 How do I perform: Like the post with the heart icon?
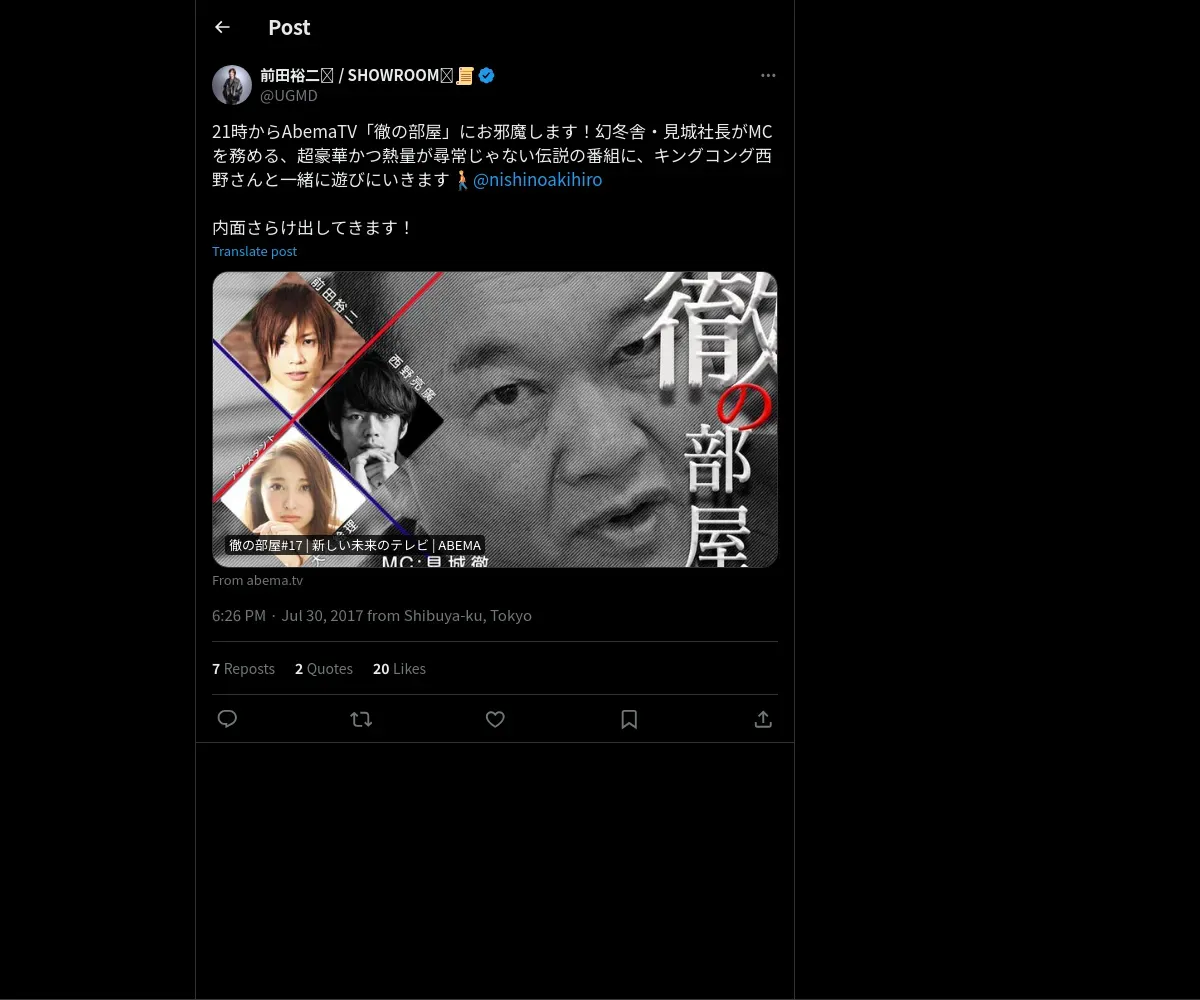click(495, 719)
